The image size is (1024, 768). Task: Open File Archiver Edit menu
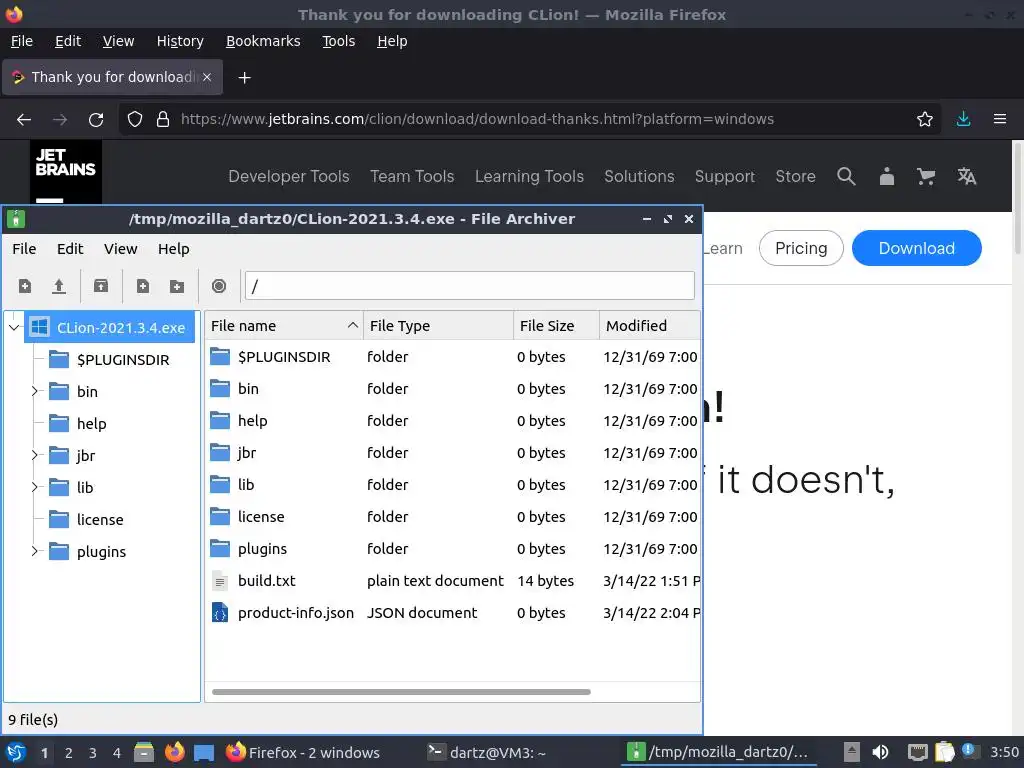point(70,249)
